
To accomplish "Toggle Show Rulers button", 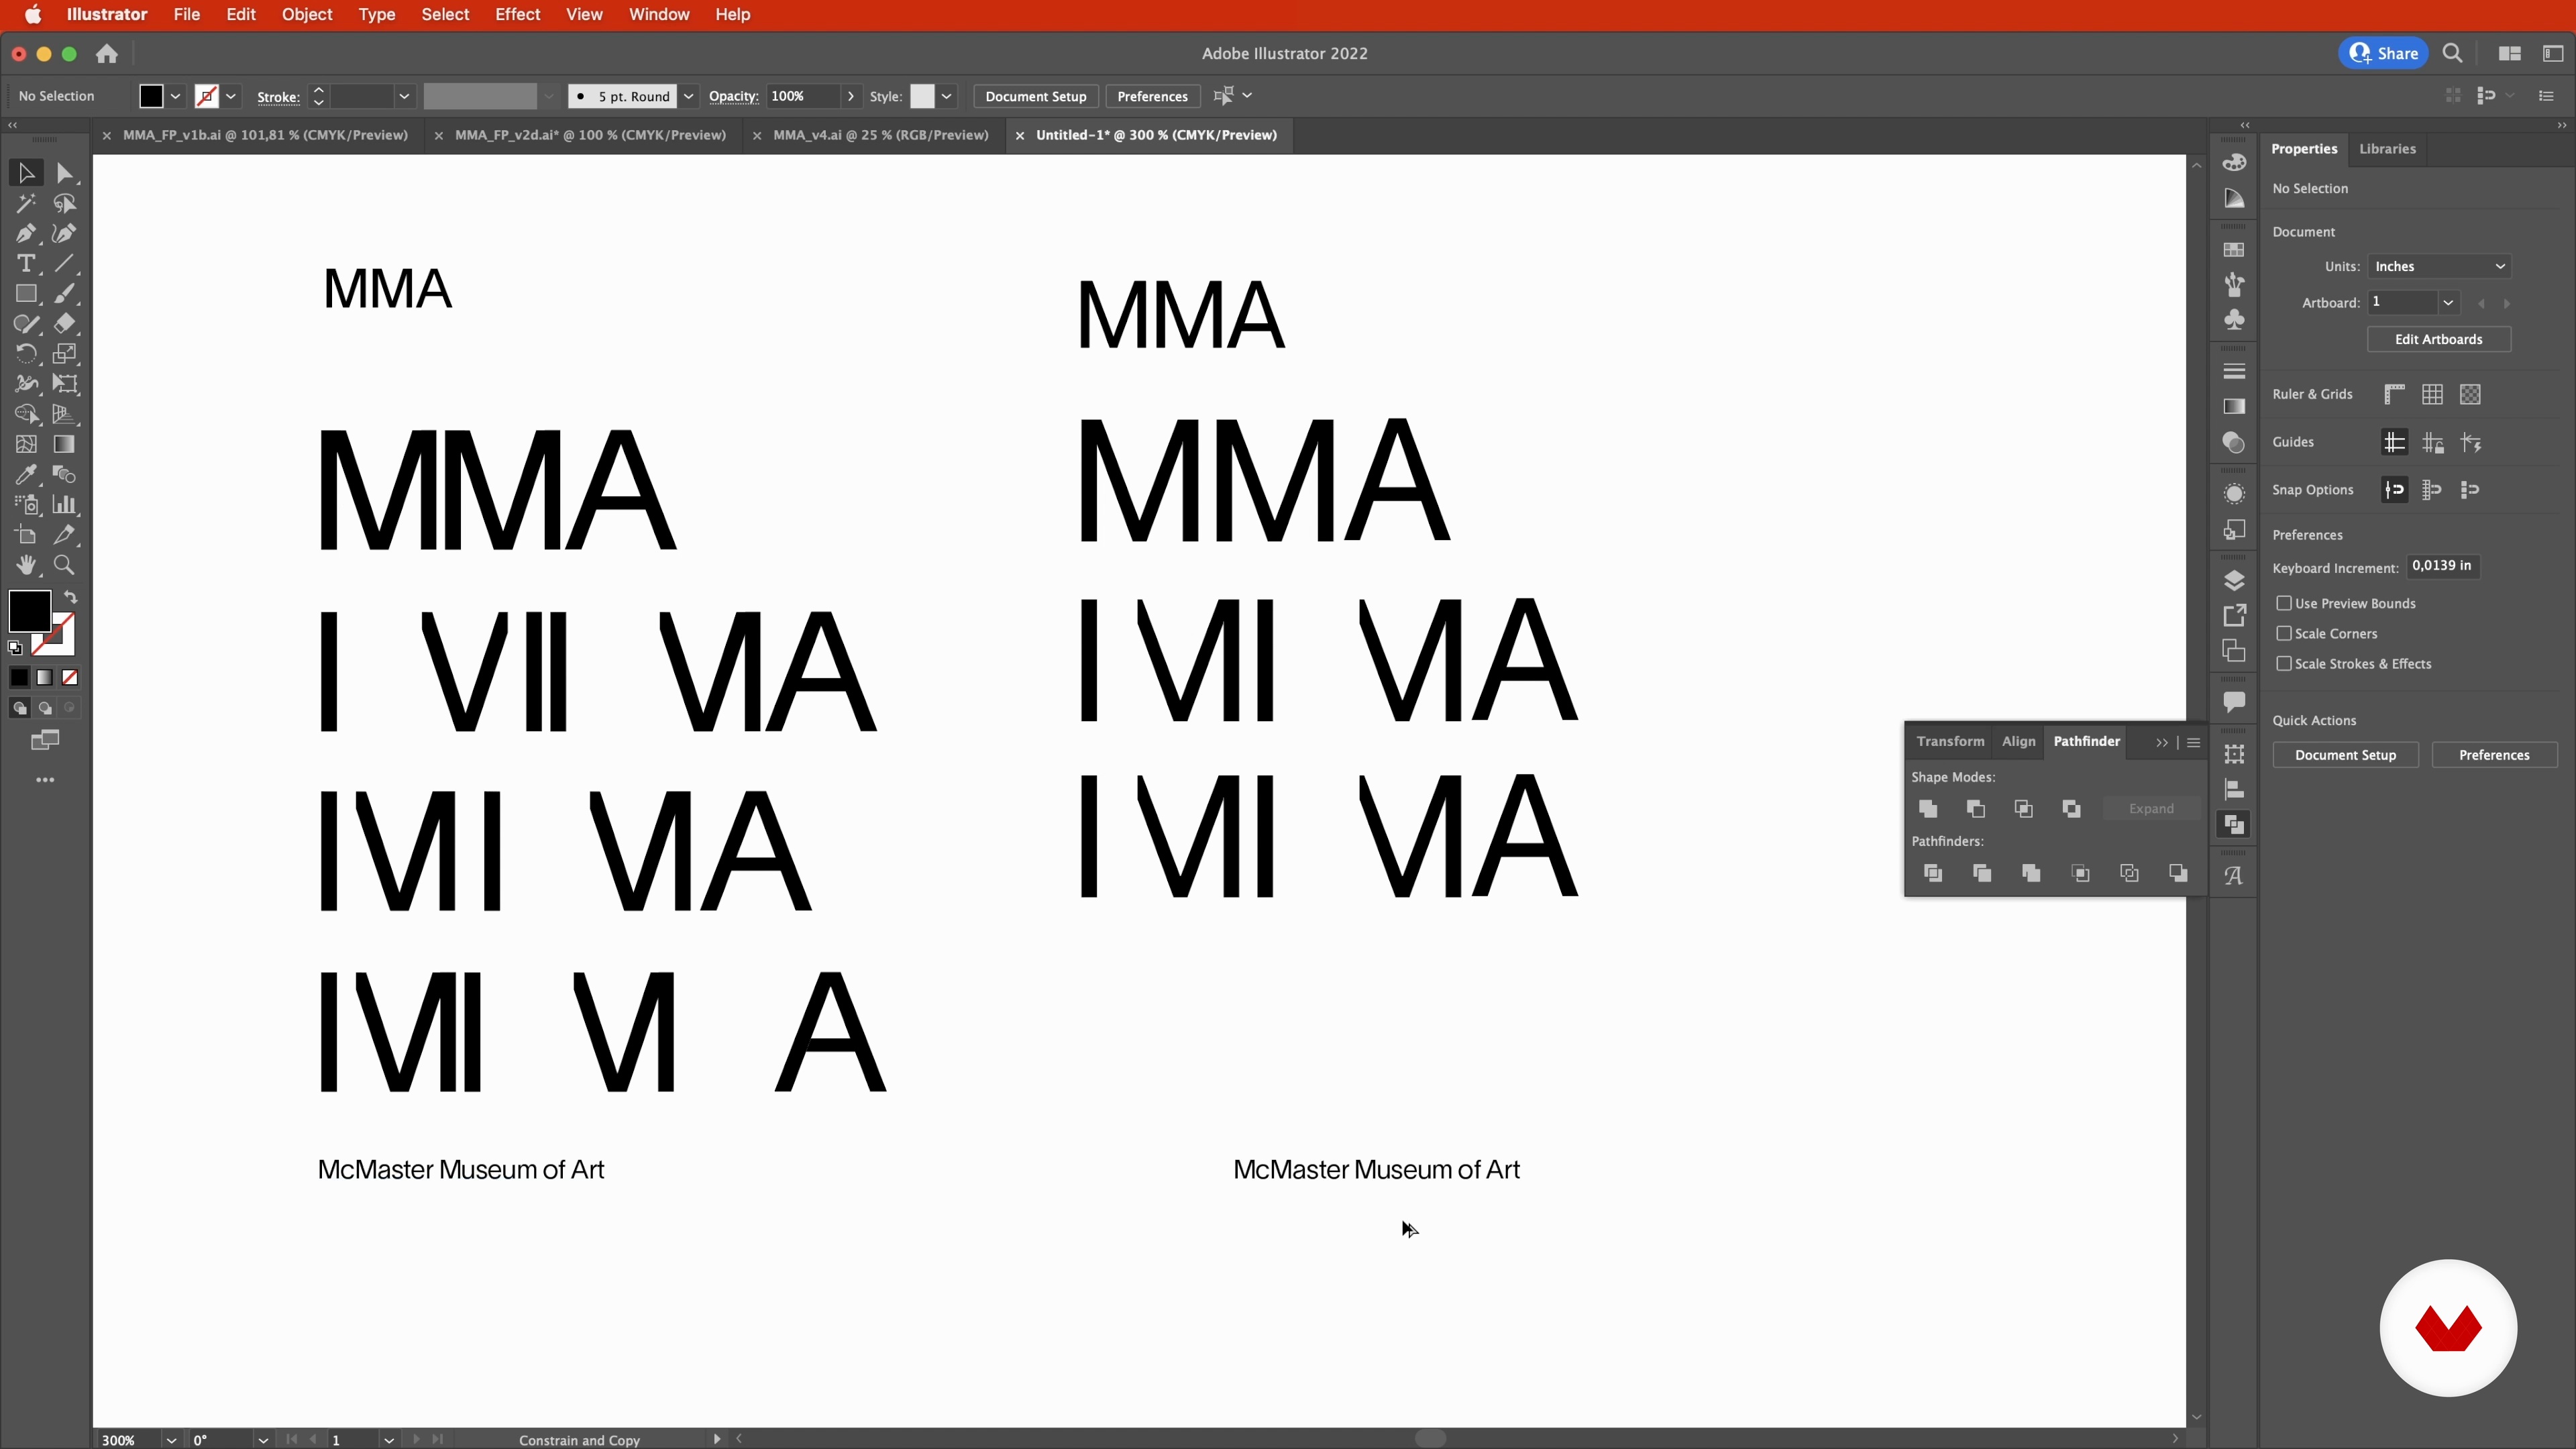I will (x=2394, y=394).
